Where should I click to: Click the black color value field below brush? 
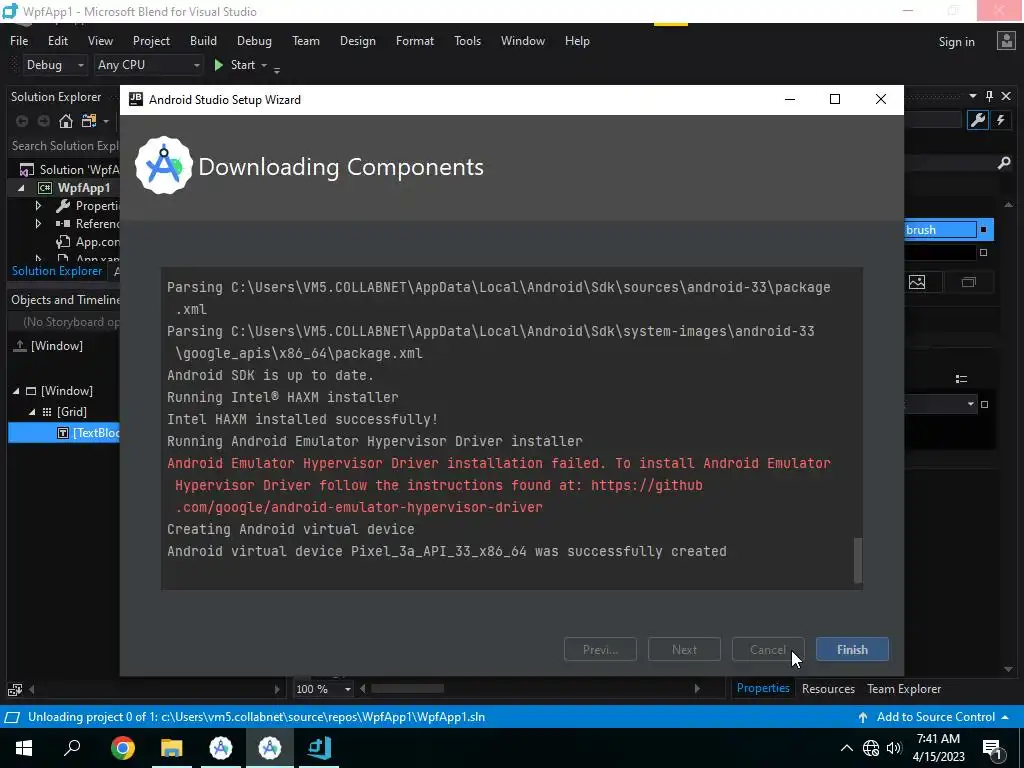pyautogui.click(x=940, y=252)
